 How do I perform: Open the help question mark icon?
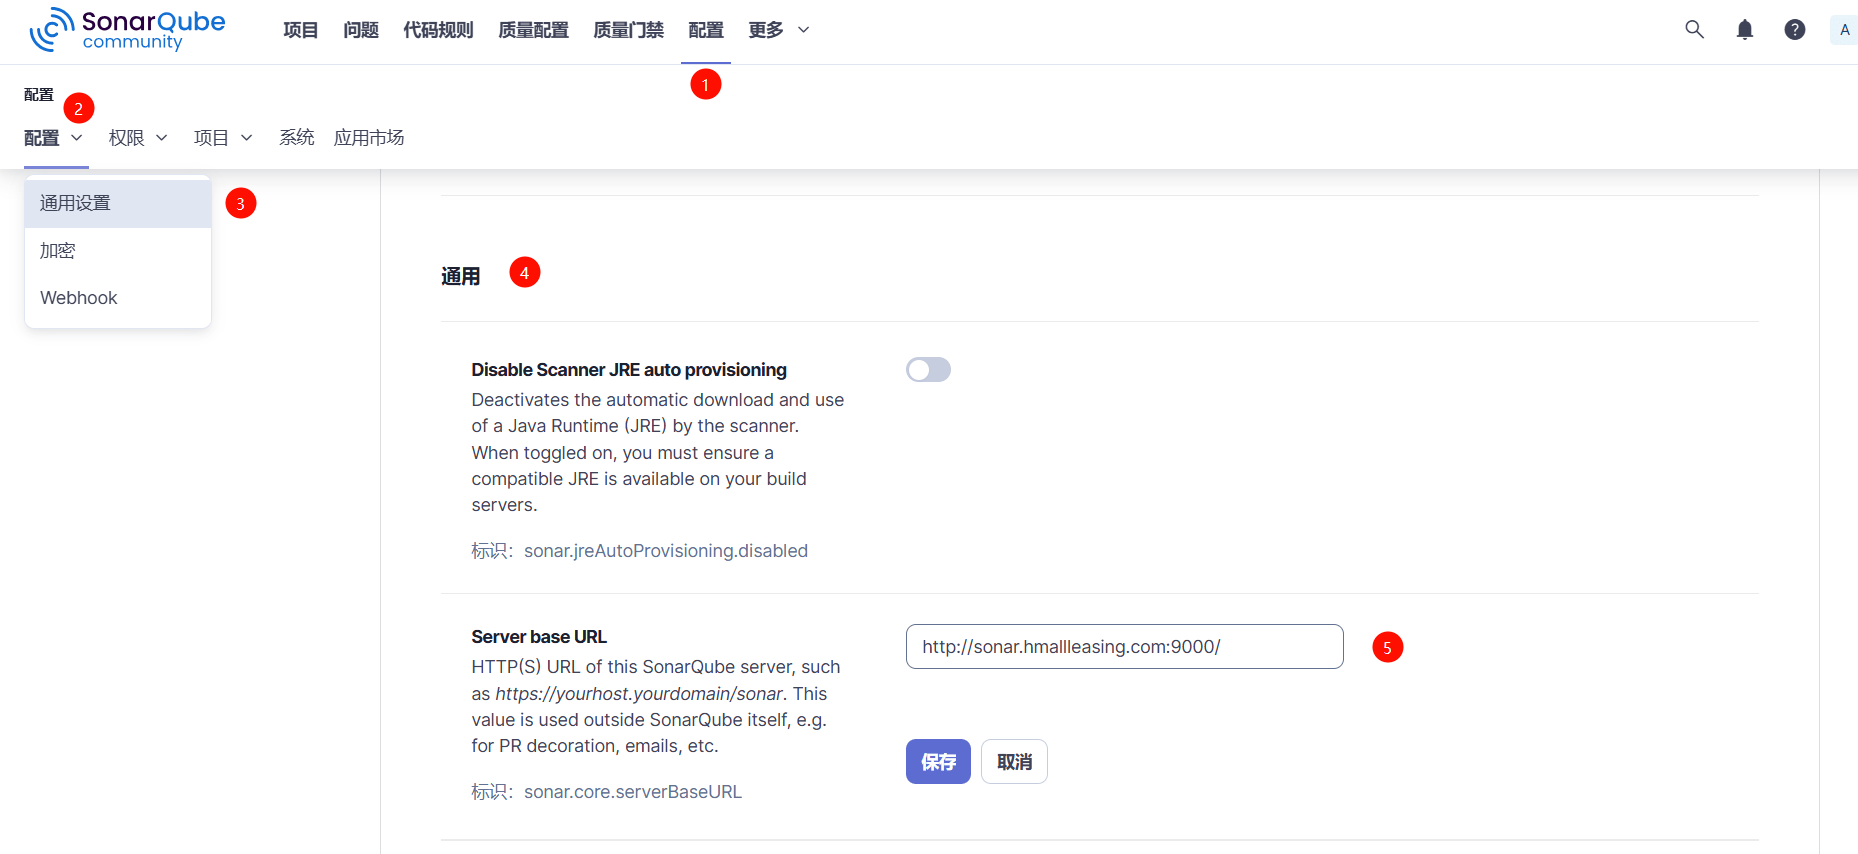pos(1794,30)
